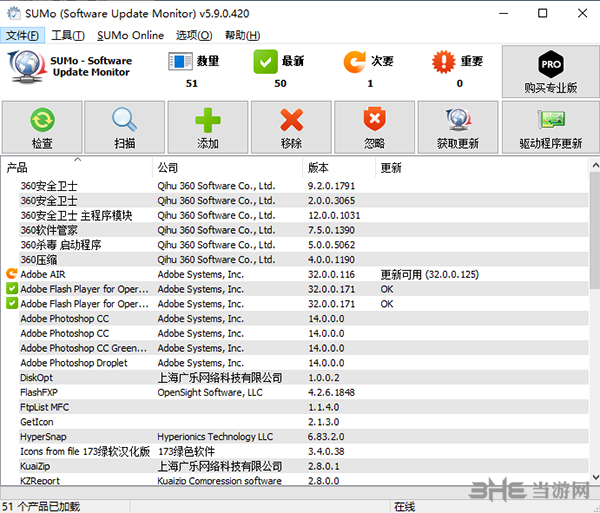Image resolution: width=600 pixels, height=513 pixels.
Task: Click the 检查 (Check) toolbar button
Action: coord(42,127)
